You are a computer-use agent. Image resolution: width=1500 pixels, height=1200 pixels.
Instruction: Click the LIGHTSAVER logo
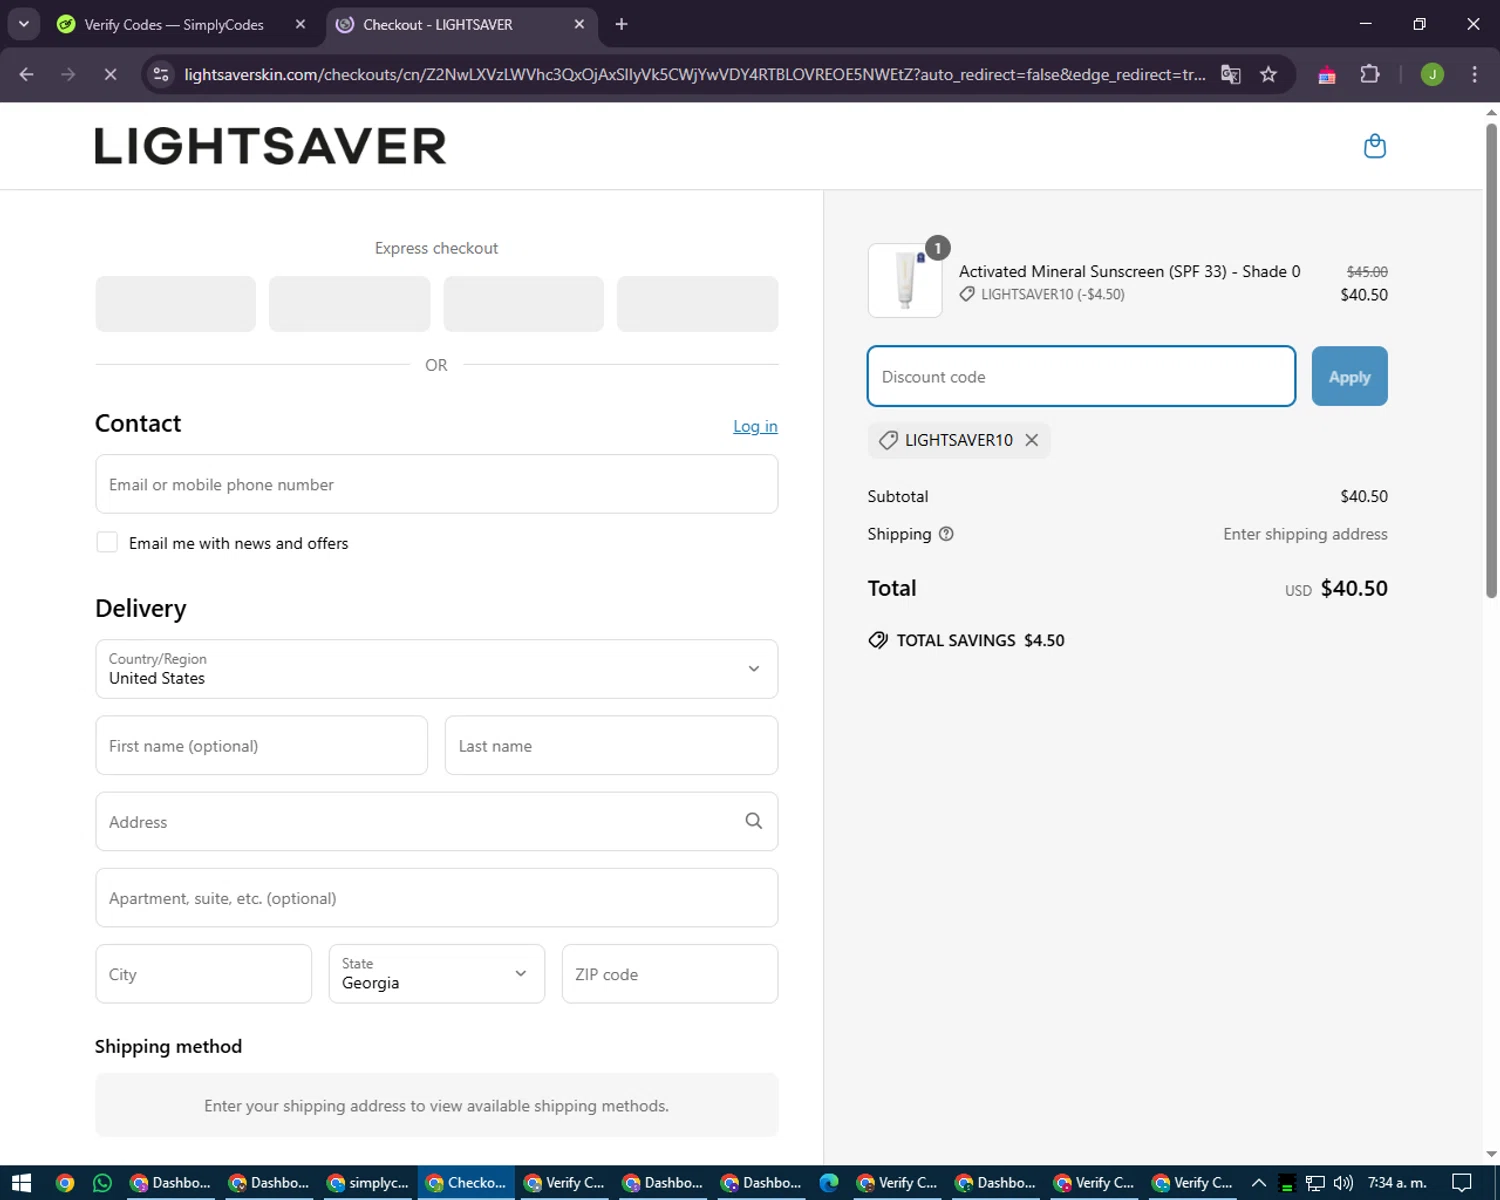[271, 146]
